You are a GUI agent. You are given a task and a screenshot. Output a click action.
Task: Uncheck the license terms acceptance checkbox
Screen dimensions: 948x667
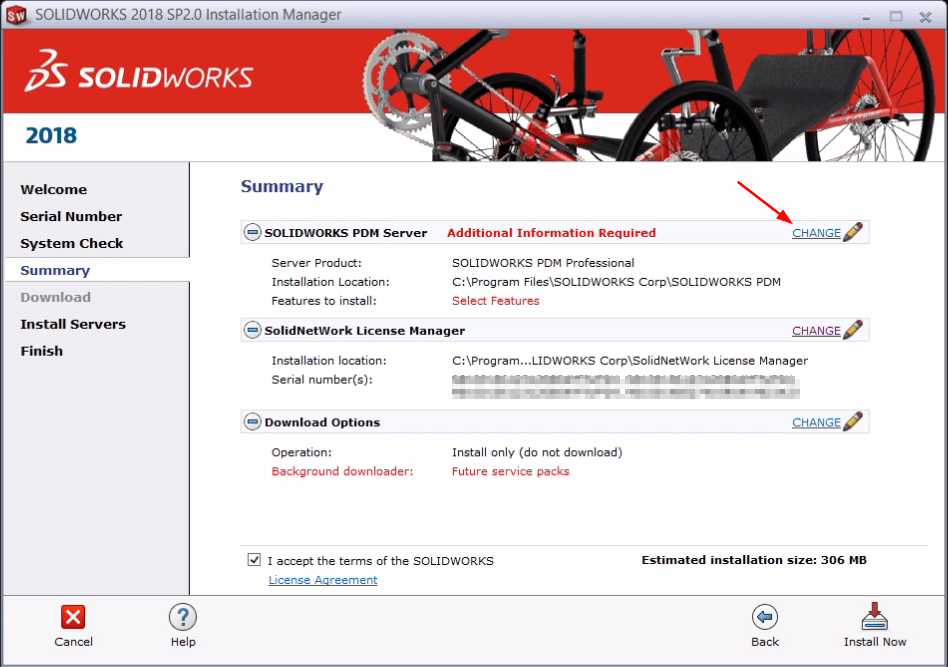pos(254,560)
